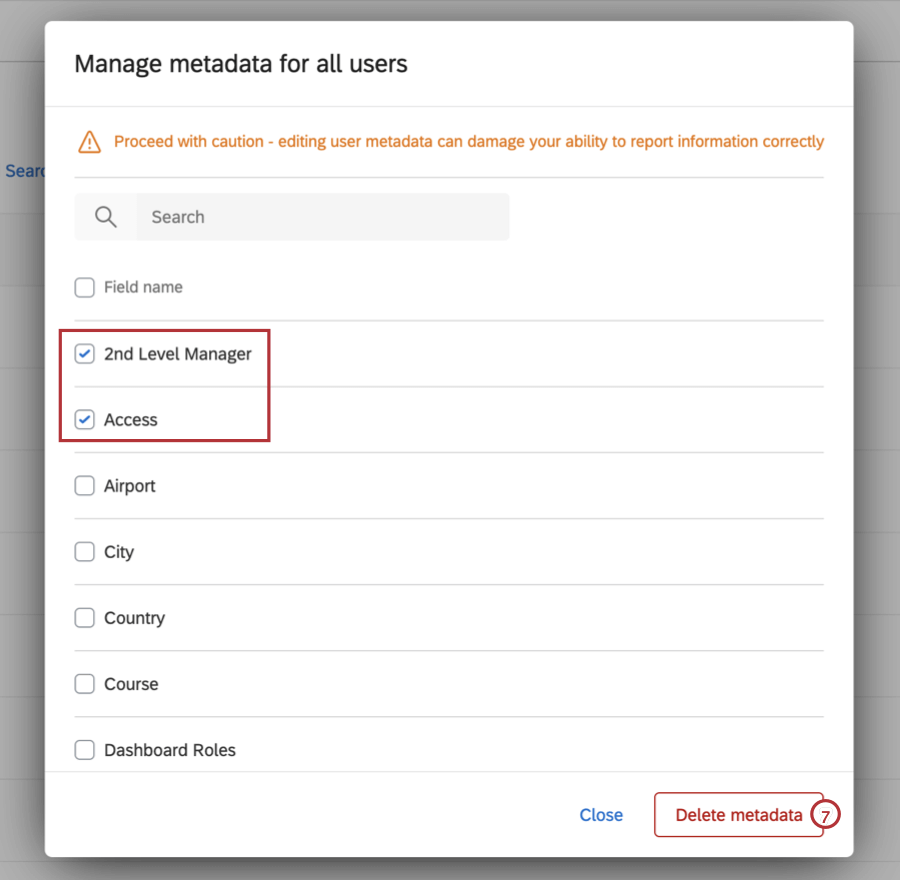900x880 pixels.
Task: Check the Country field checkbox
Action: point(84,617)
